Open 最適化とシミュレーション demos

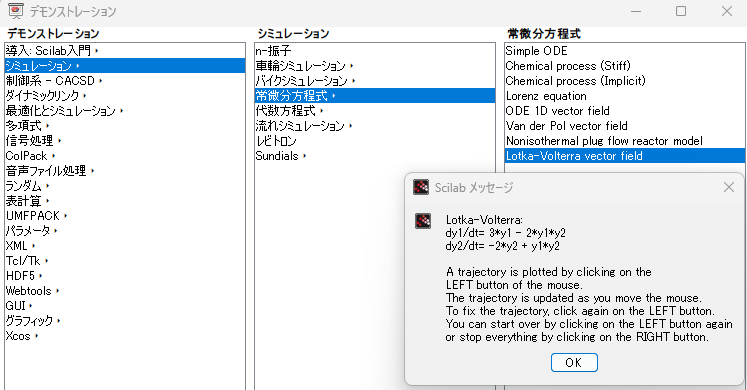pyautogui.click(x=125, y=110)
